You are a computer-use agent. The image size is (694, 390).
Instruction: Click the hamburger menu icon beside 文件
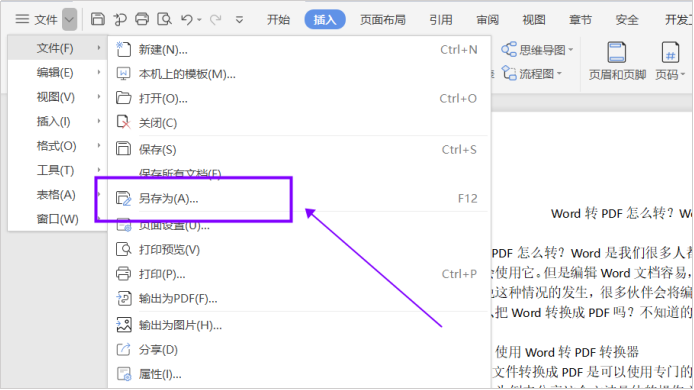pos(22,19)
